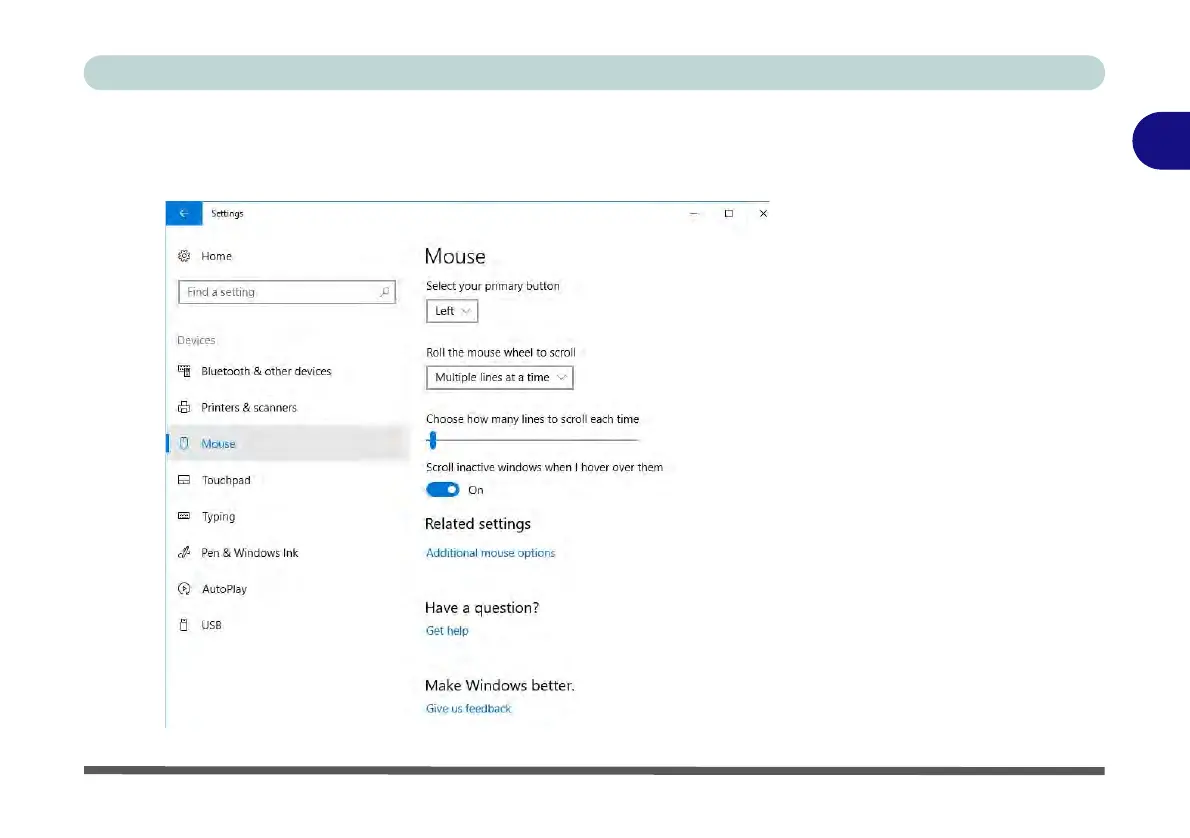This screenshot has width=1190, height=838.
Task: Close the Settings window
Action: tap(763, 213)
